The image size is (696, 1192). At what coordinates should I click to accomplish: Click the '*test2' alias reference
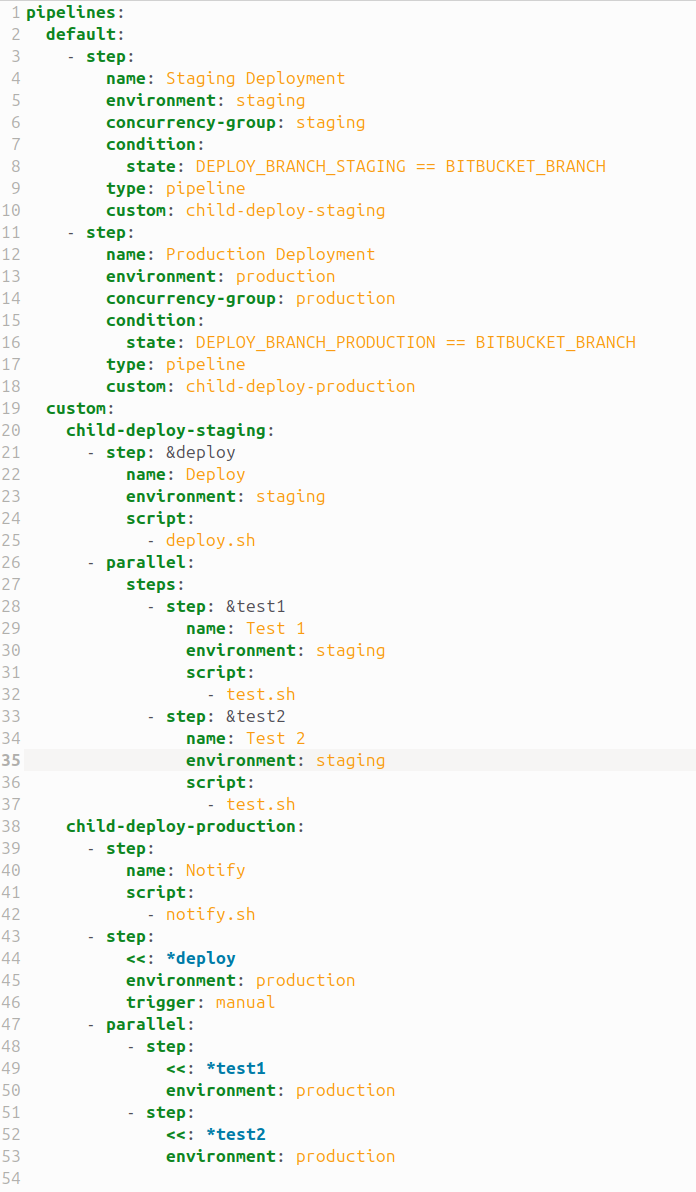236,1135
